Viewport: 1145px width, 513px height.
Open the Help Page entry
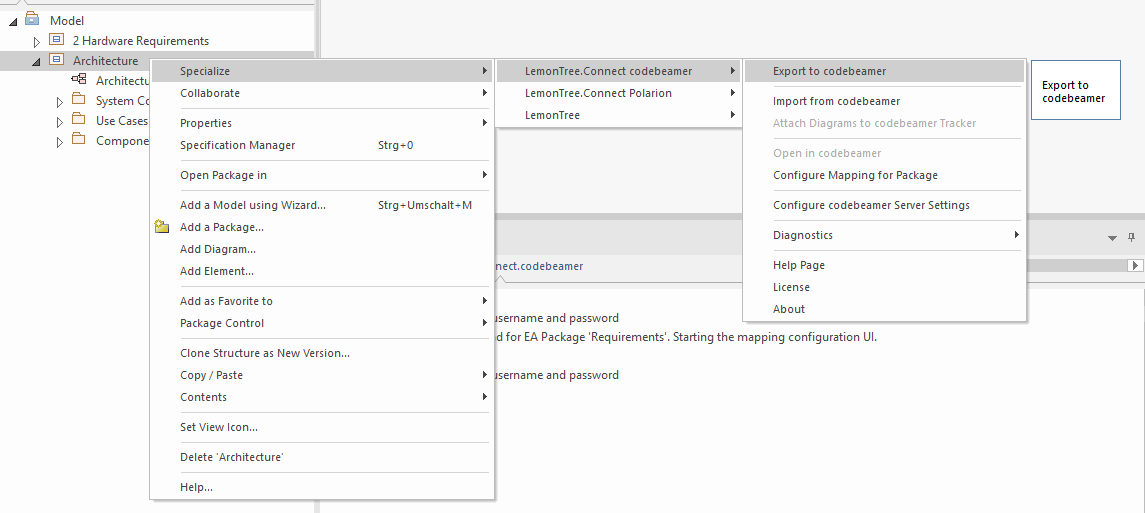tap(884, 265)
